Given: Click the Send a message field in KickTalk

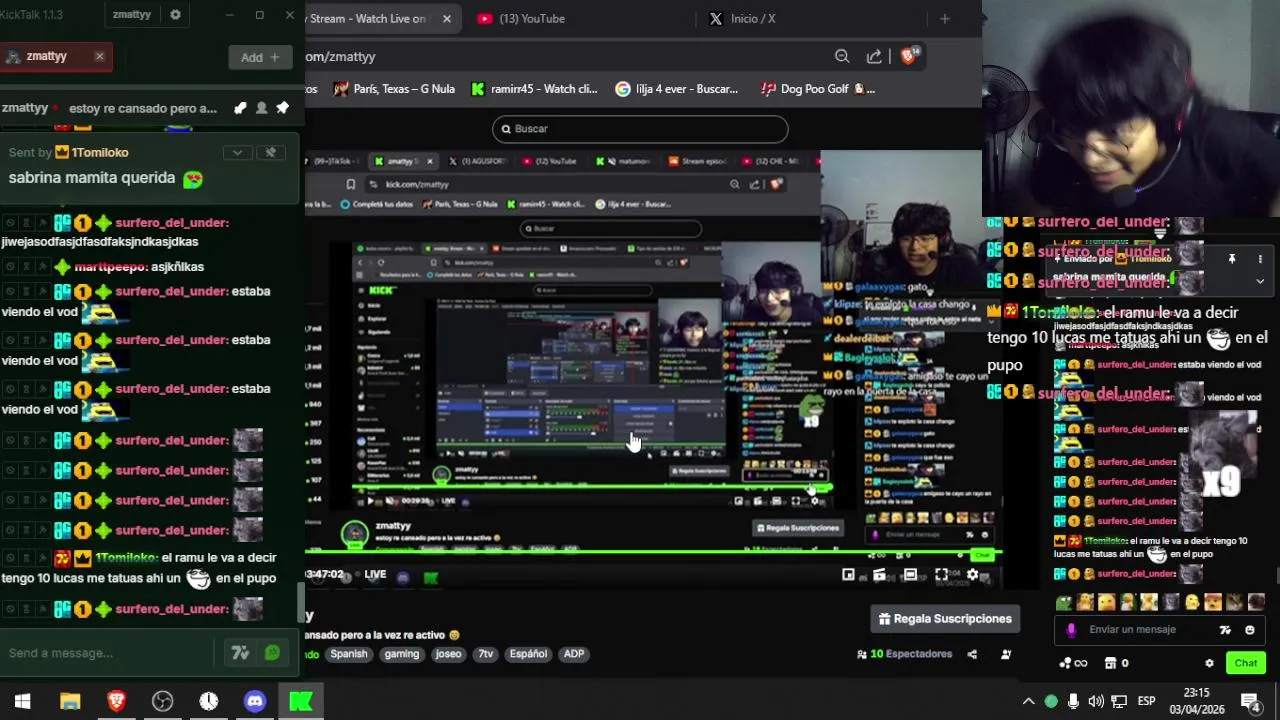Looking at the screenshot, I should (x=105, y=653).
